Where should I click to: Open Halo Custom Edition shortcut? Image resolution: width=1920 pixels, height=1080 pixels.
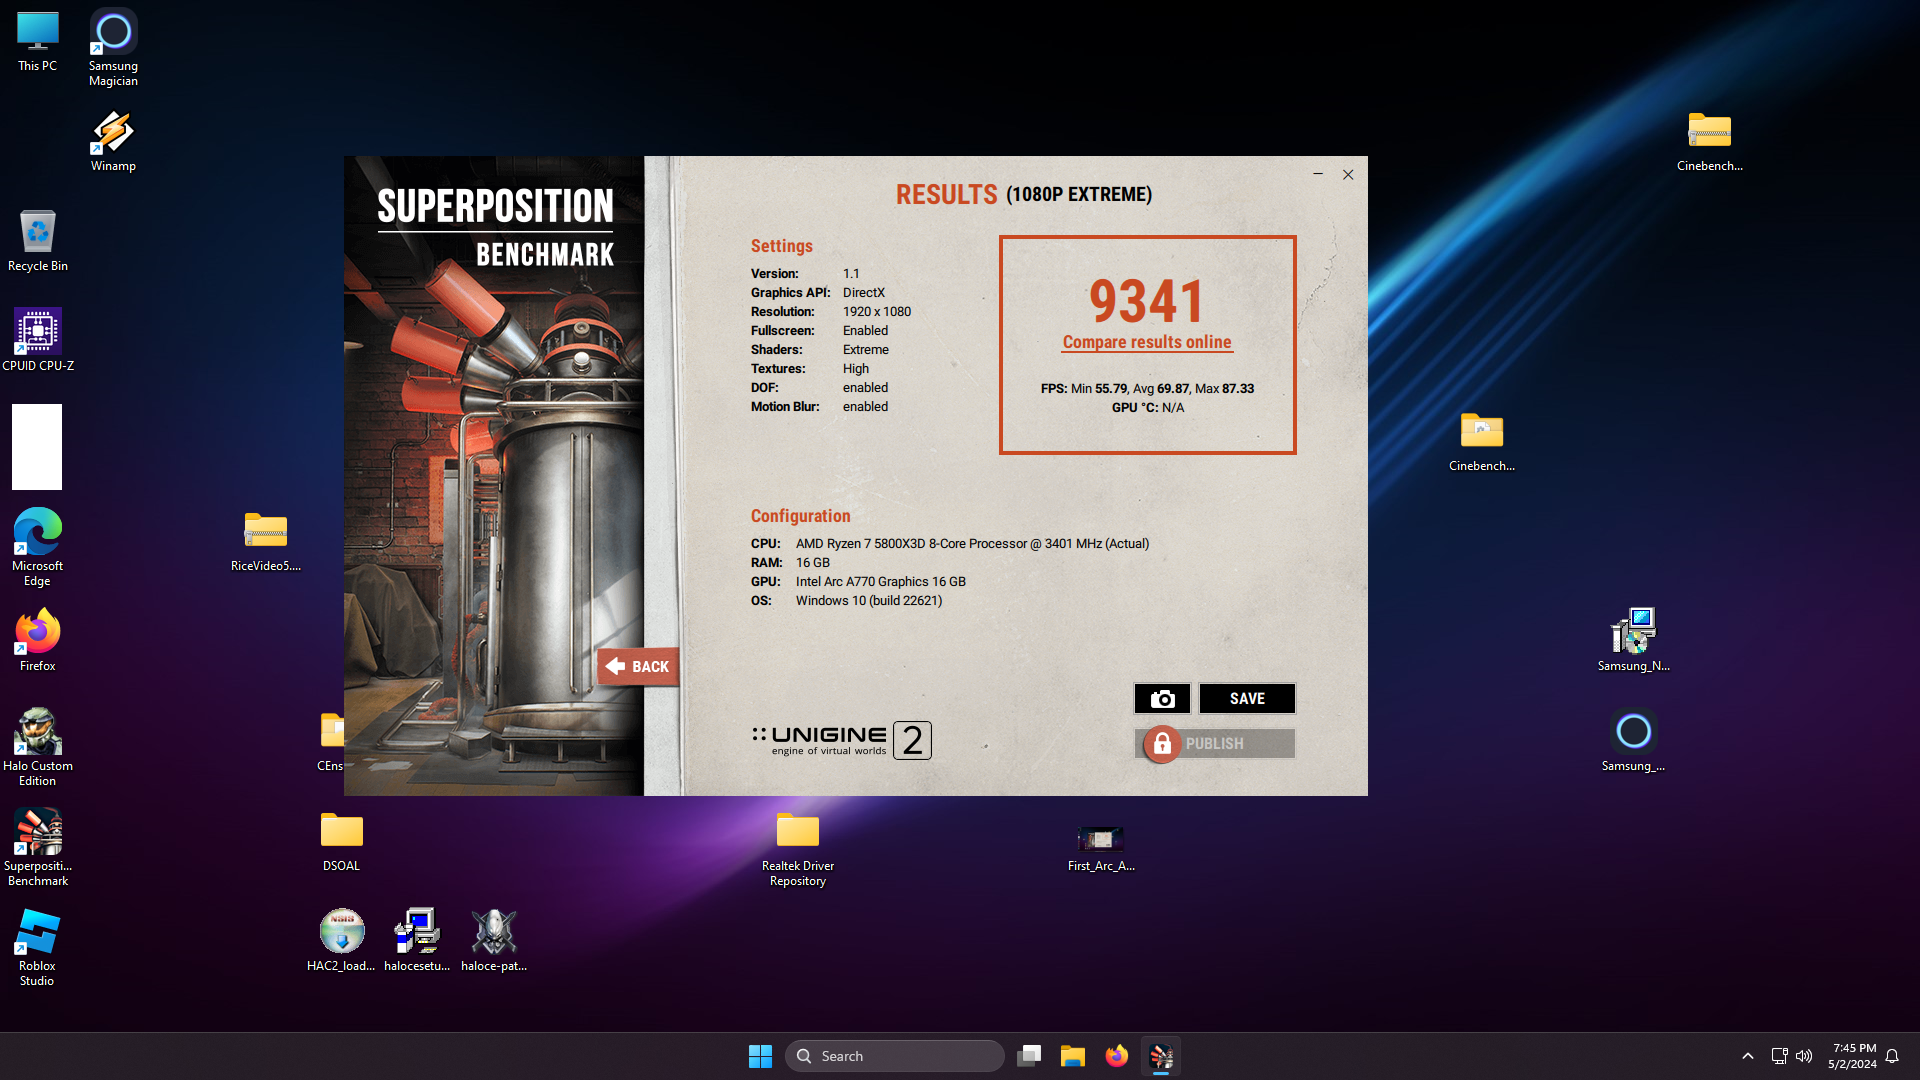point(38,747)
